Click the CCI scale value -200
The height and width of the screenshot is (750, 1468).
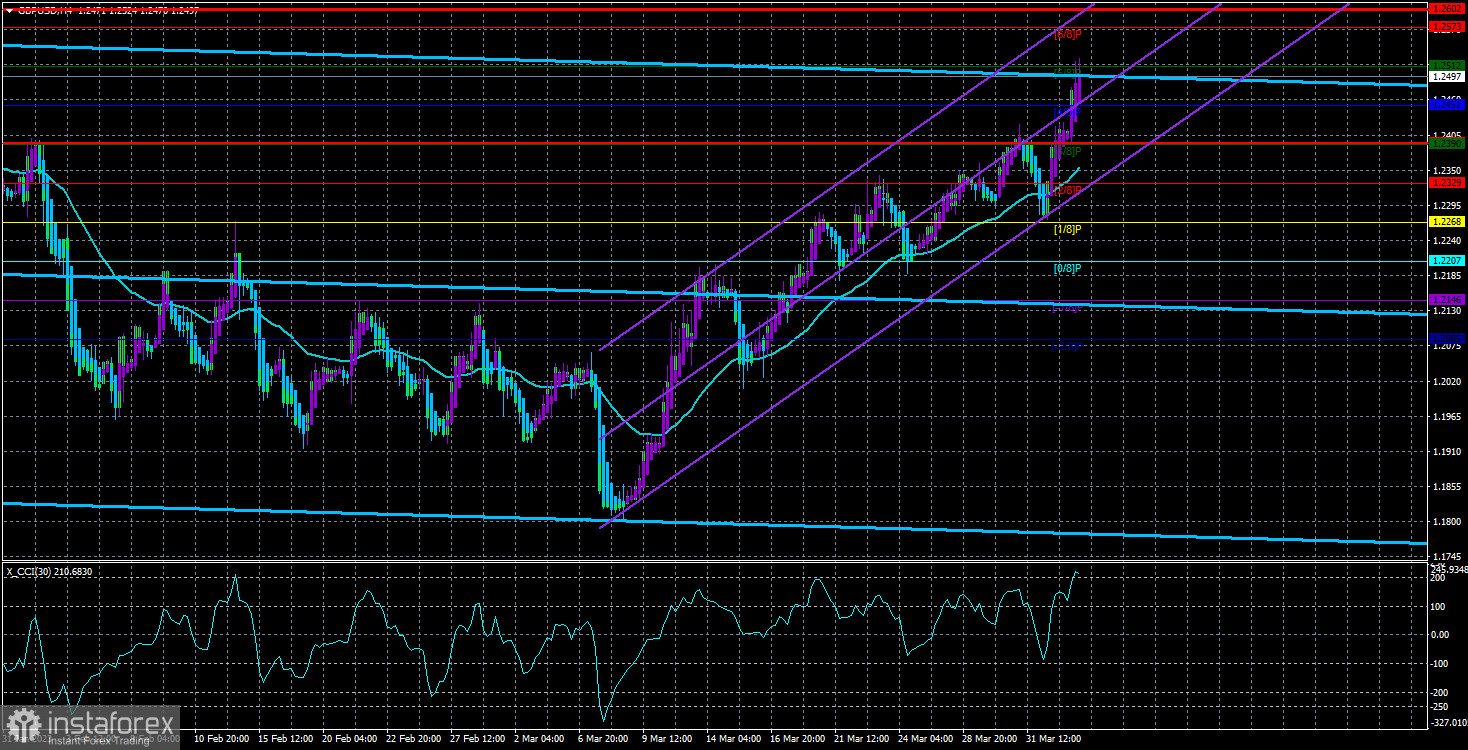(x=1441, y=692)
